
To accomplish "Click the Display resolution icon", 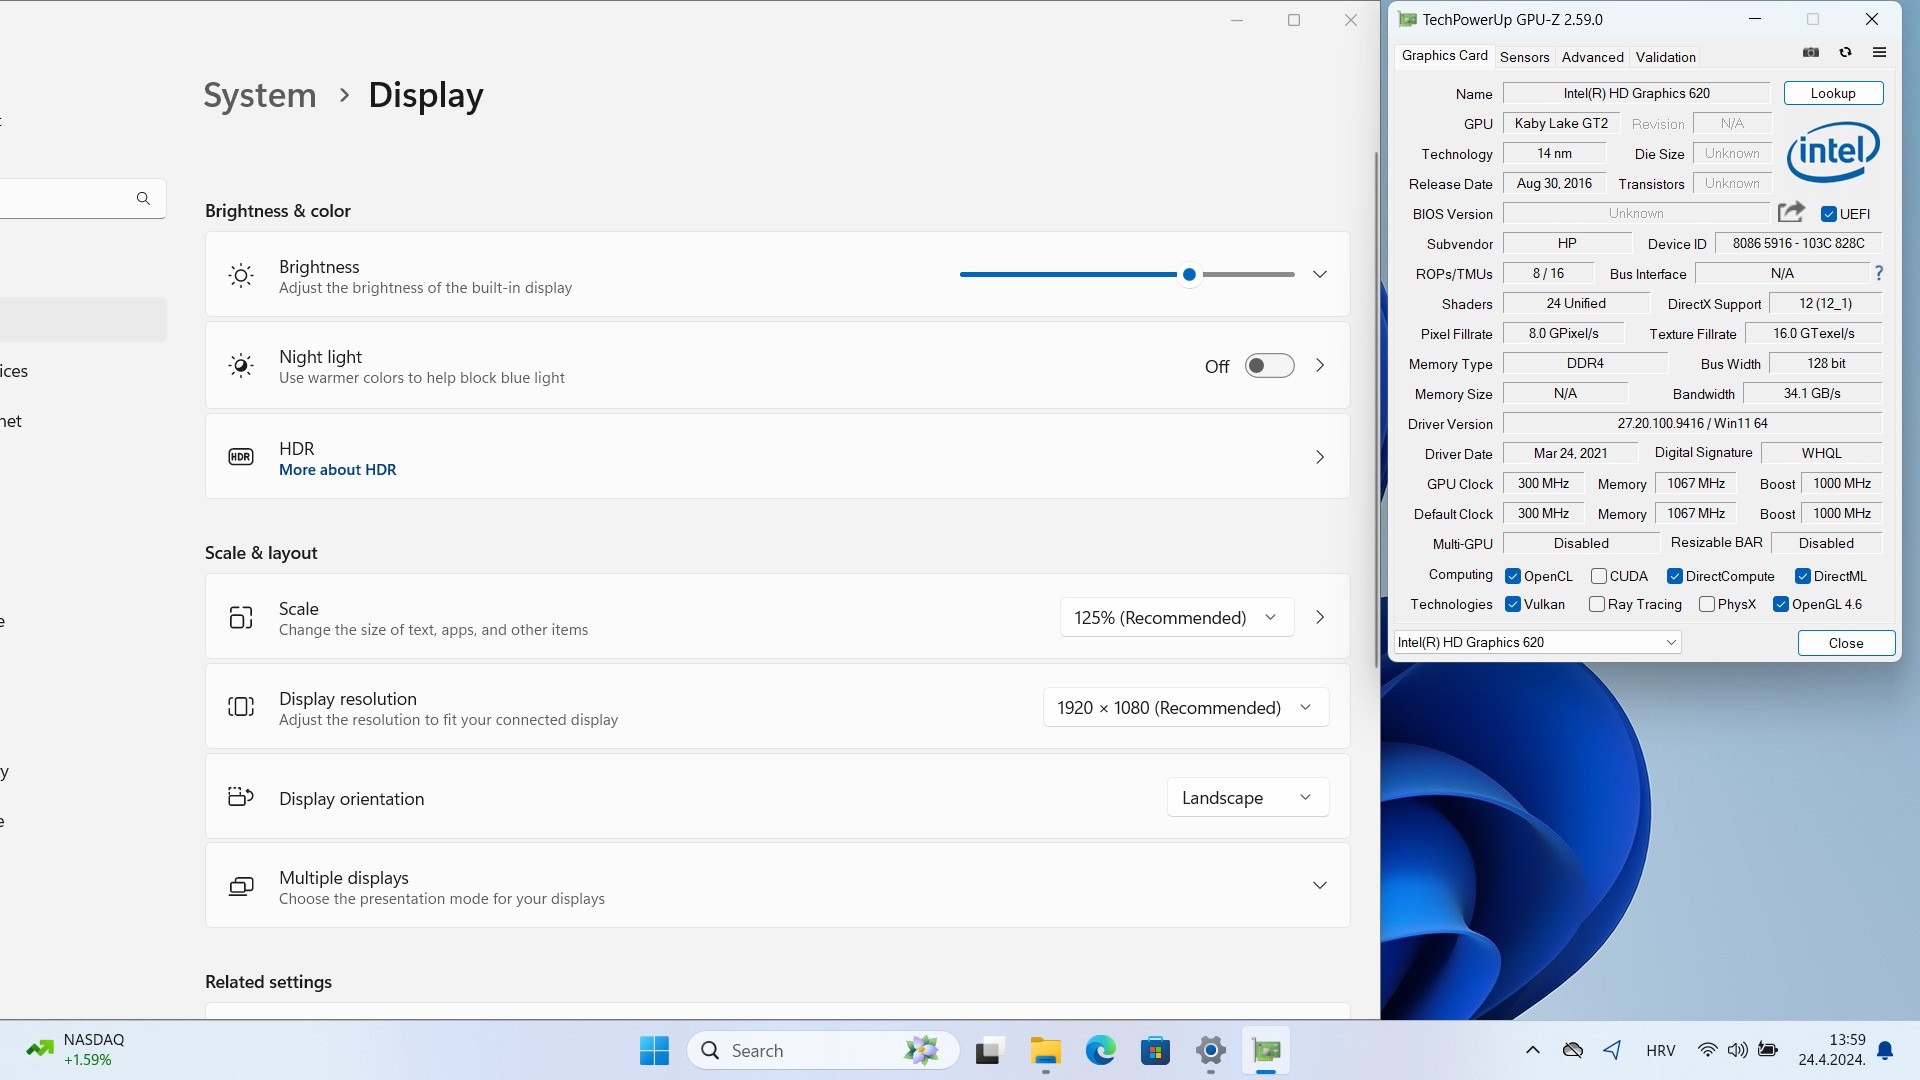I will pos(241,707).
